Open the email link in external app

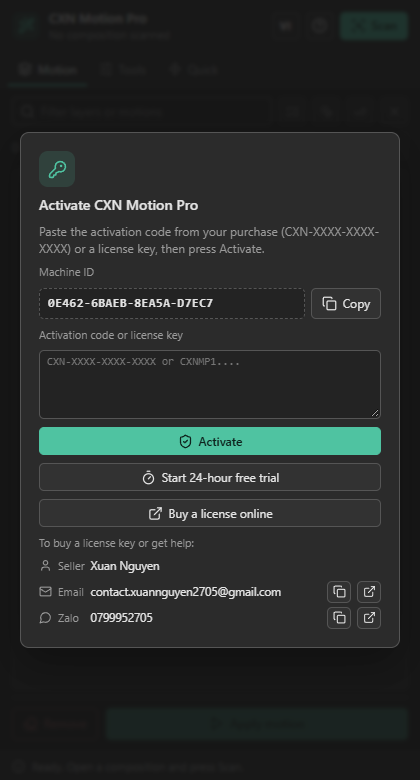point(369,592)
